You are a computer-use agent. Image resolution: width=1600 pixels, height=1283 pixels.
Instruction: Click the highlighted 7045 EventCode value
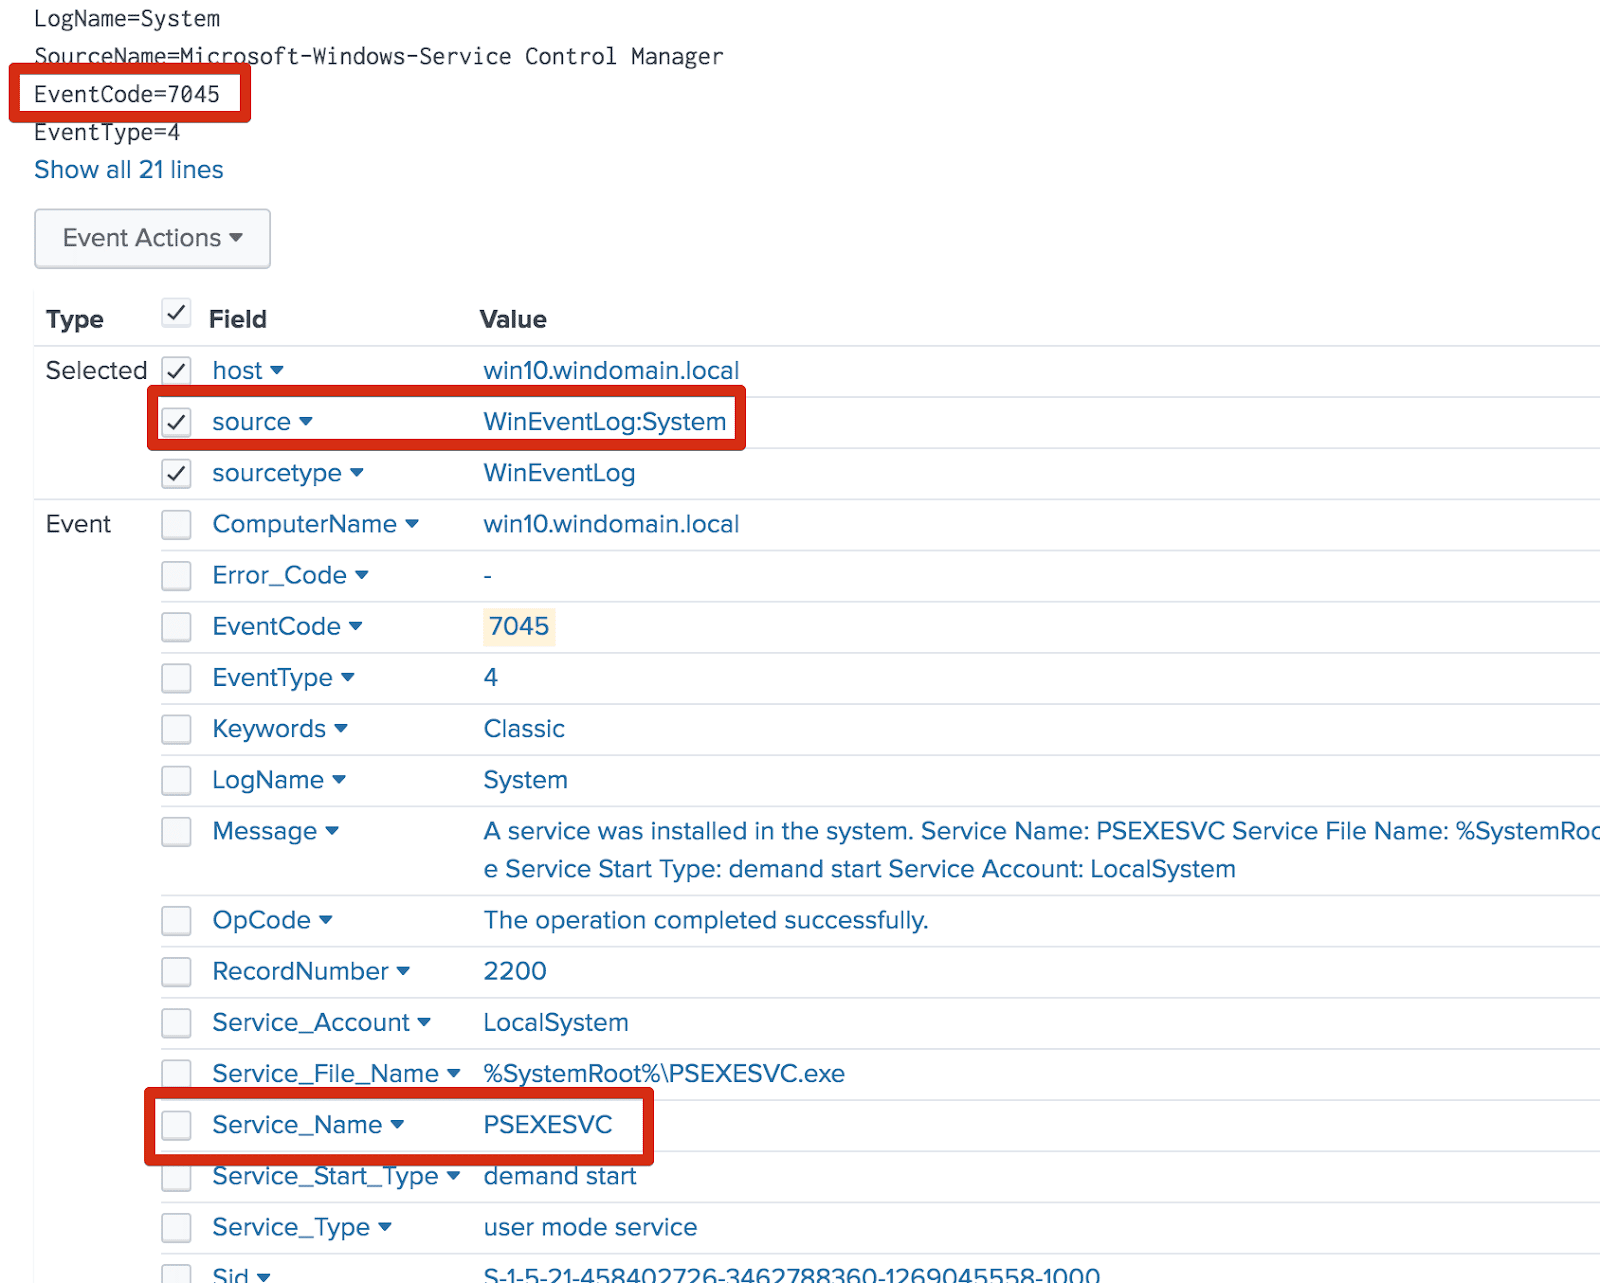pos(518,627)
